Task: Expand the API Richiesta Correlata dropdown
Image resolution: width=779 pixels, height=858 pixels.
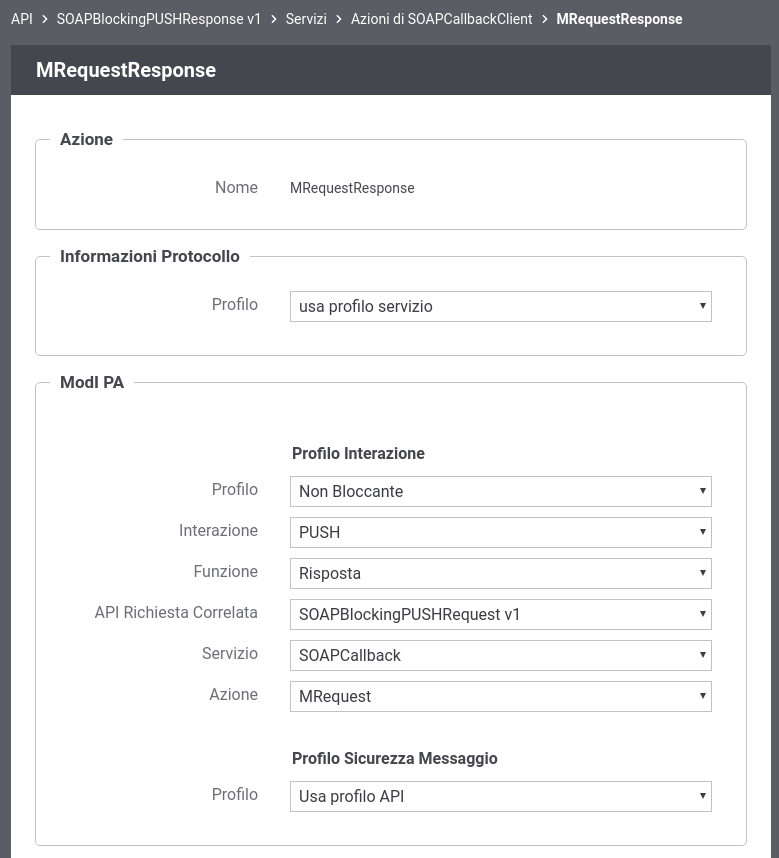Action: pyautogui.click(x=501, y=614)
